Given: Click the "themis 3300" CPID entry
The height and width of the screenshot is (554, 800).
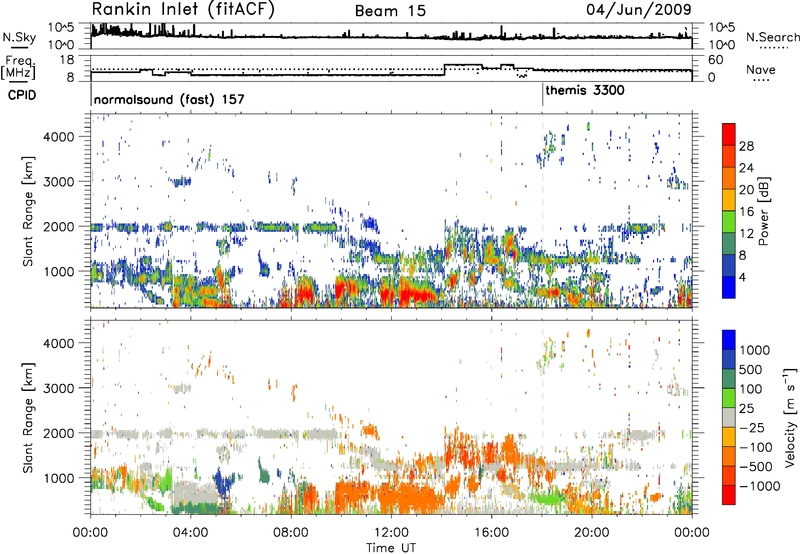Looking at the screenshot, I should [x=585, y=90].
